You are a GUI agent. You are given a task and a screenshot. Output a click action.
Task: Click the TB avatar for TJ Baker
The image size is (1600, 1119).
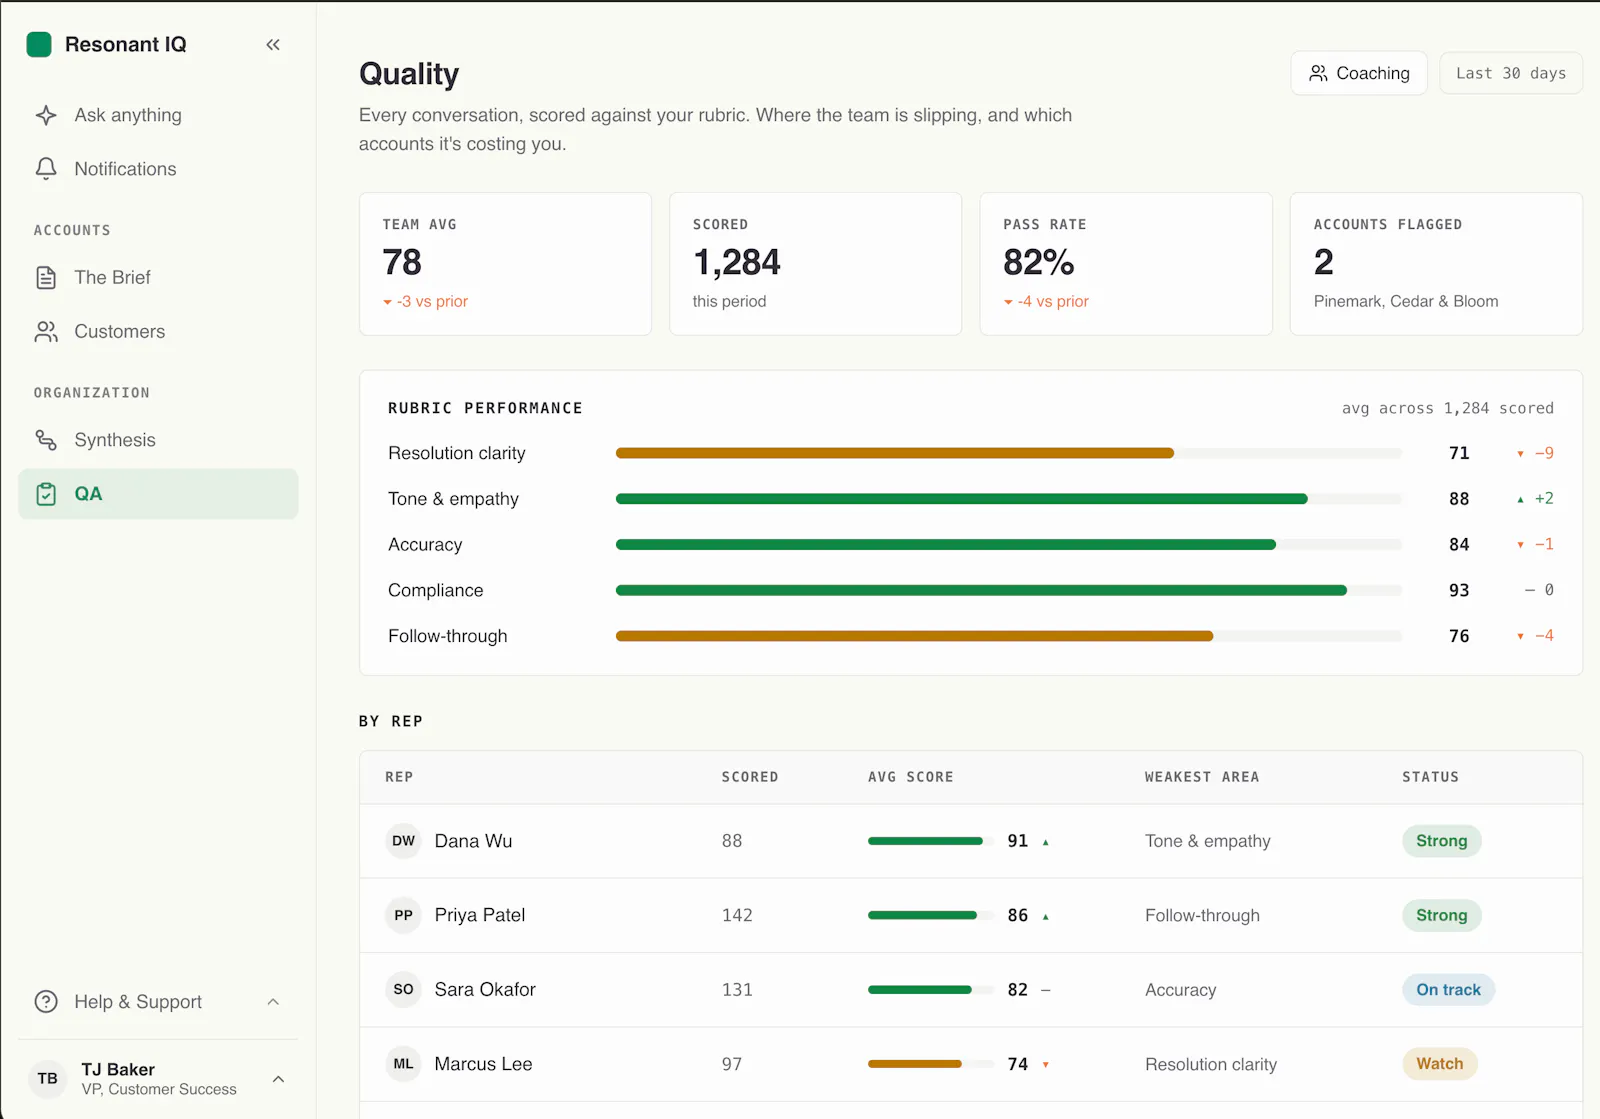[47, 1079]
